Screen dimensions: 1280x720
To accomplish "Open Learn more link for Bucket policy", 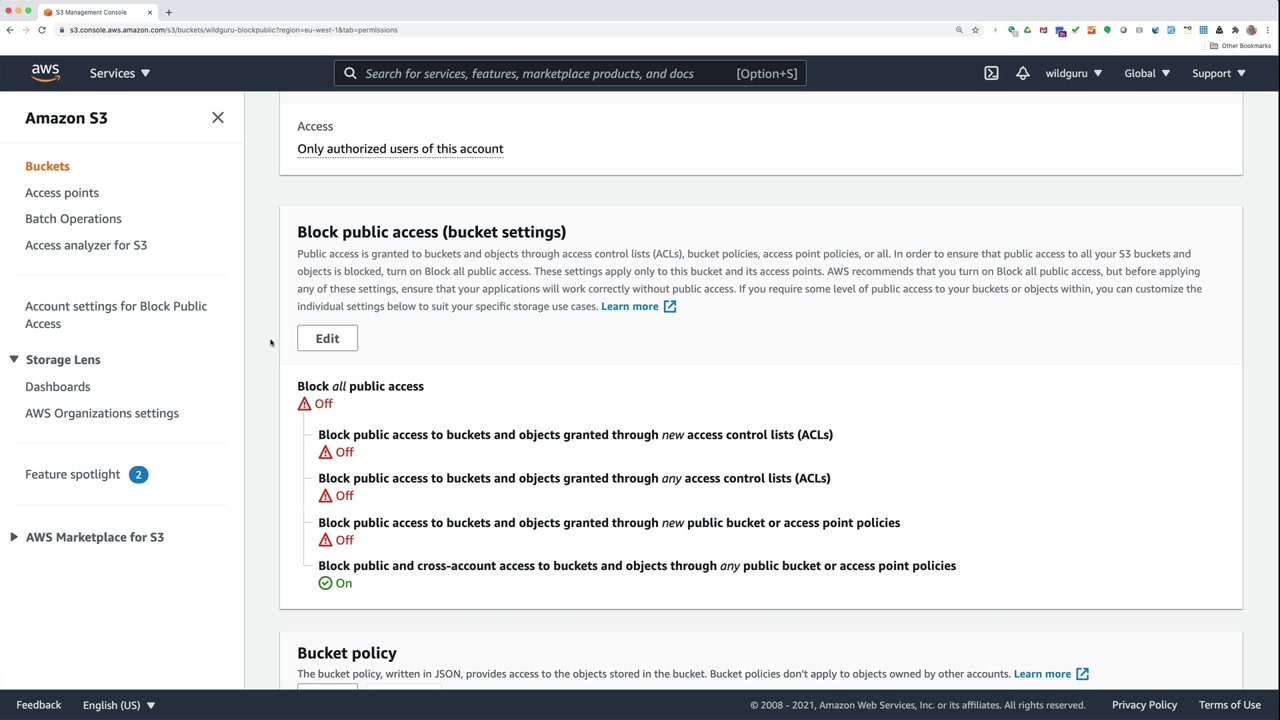I will coord(1051,674).
